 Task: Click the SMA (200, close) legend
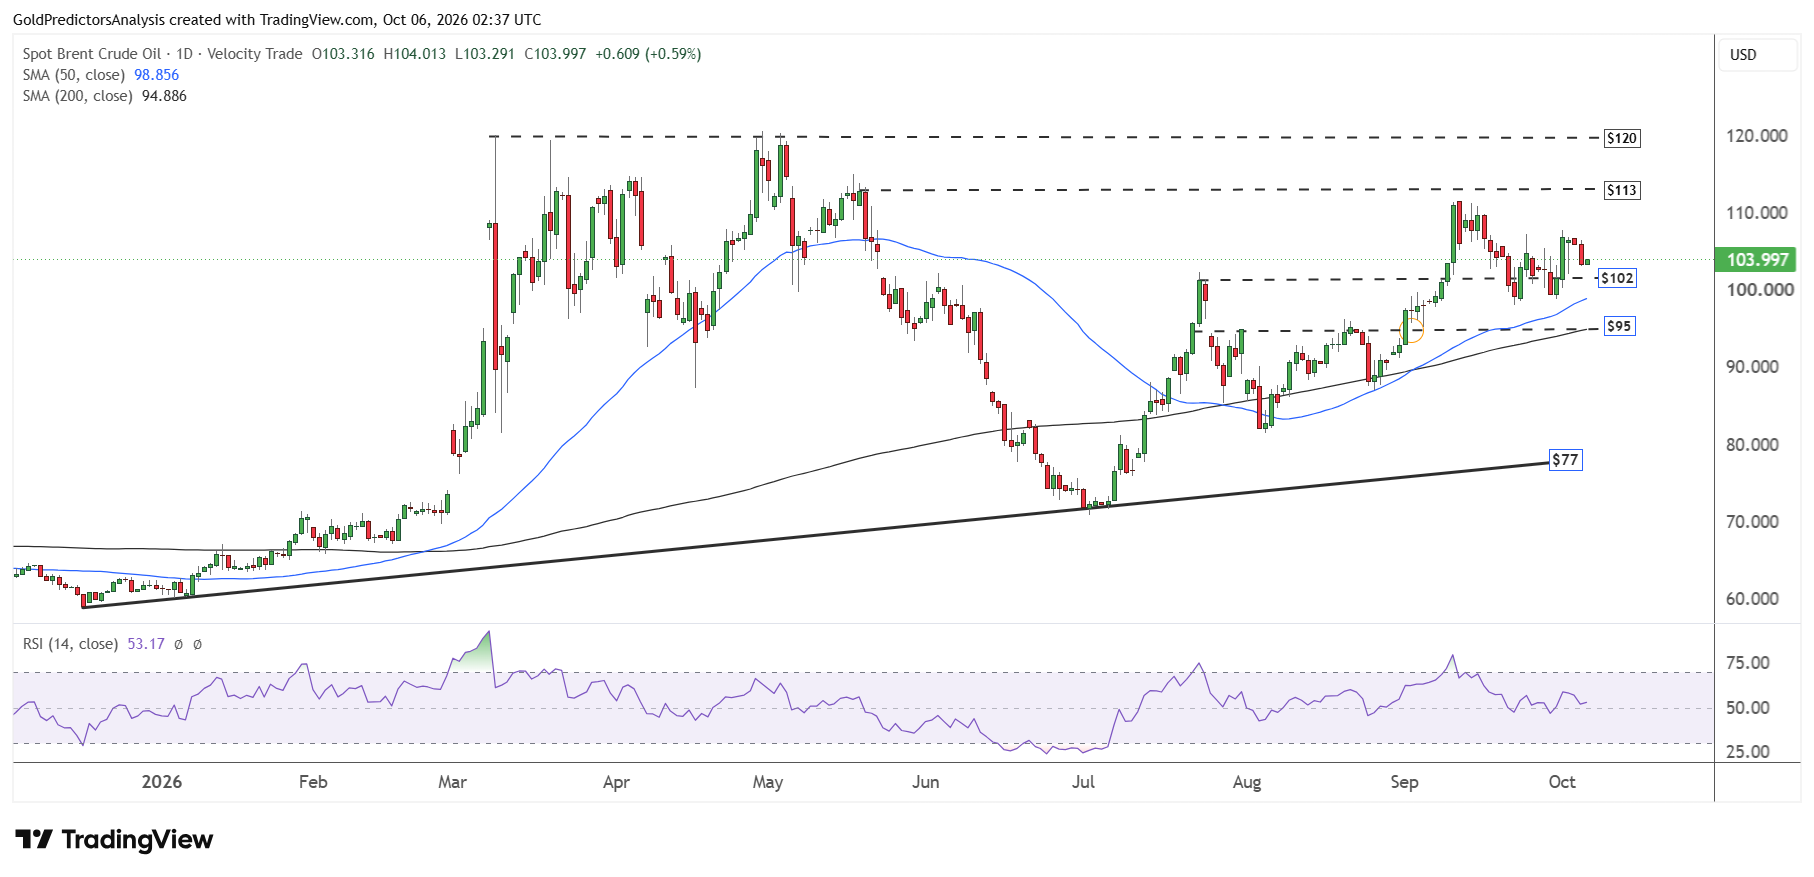[x=78, y=96]
